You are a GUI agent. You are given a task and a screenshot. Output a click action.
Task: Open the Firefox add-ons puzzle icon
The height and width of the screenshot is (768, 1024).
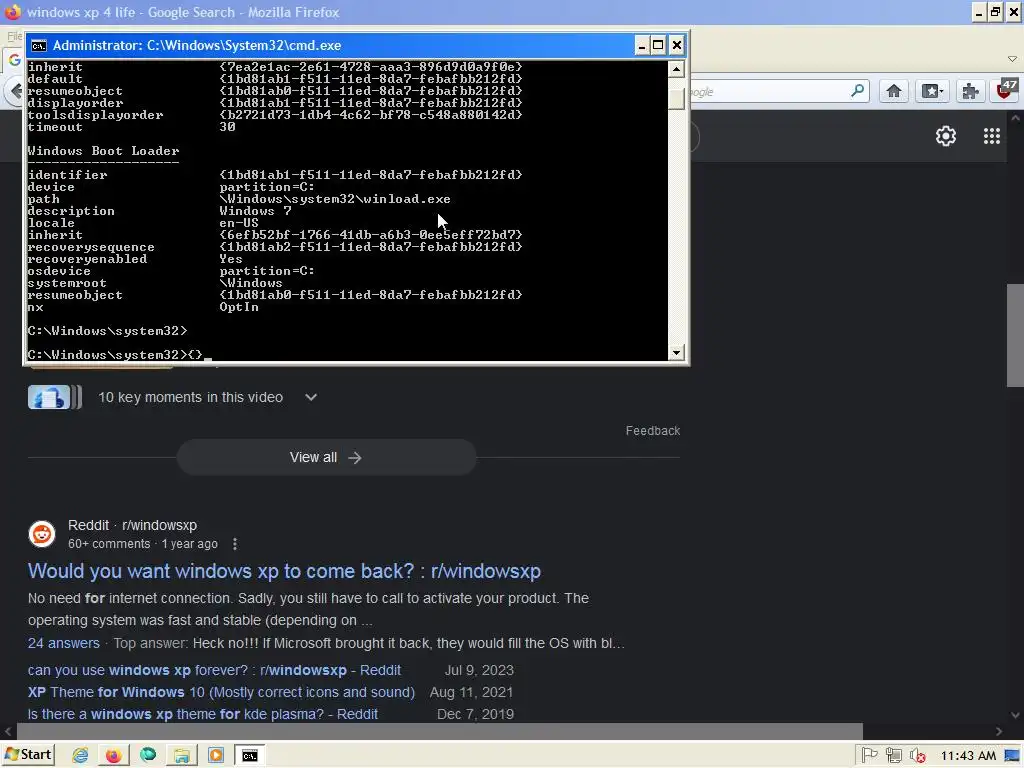(x=970, y=91)
